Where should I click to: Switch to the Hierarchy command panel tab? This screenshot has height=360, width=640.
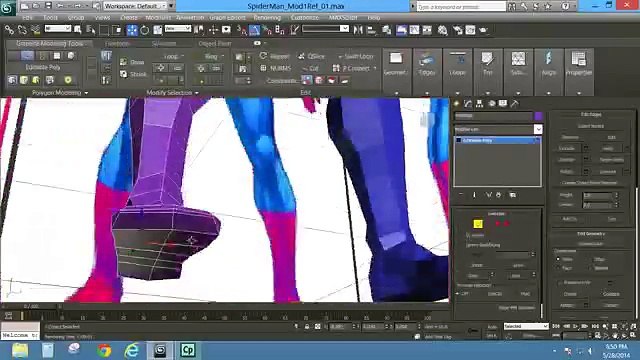[480, 104]
